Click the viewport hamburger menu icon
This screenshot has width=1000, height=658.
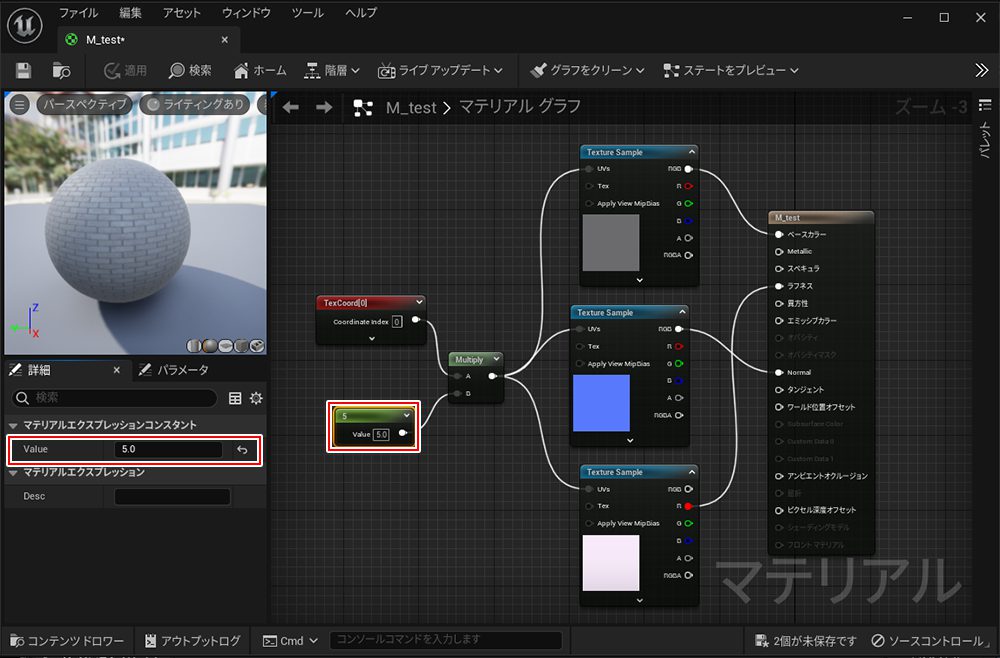(x=19, y=105)
